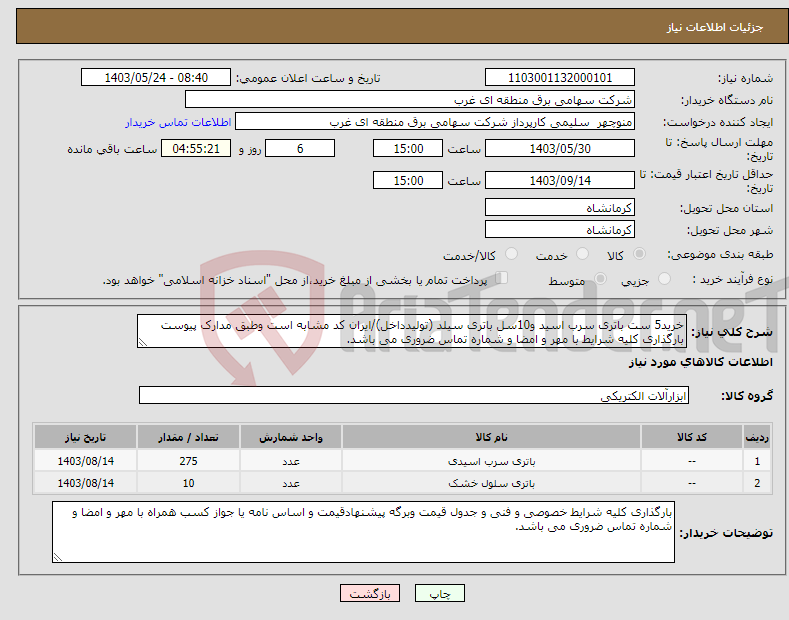The width and height of the screenshot is (789, 620).
Task: Click the price validity time 15:00 field
Action: click(x=408, y=181)
